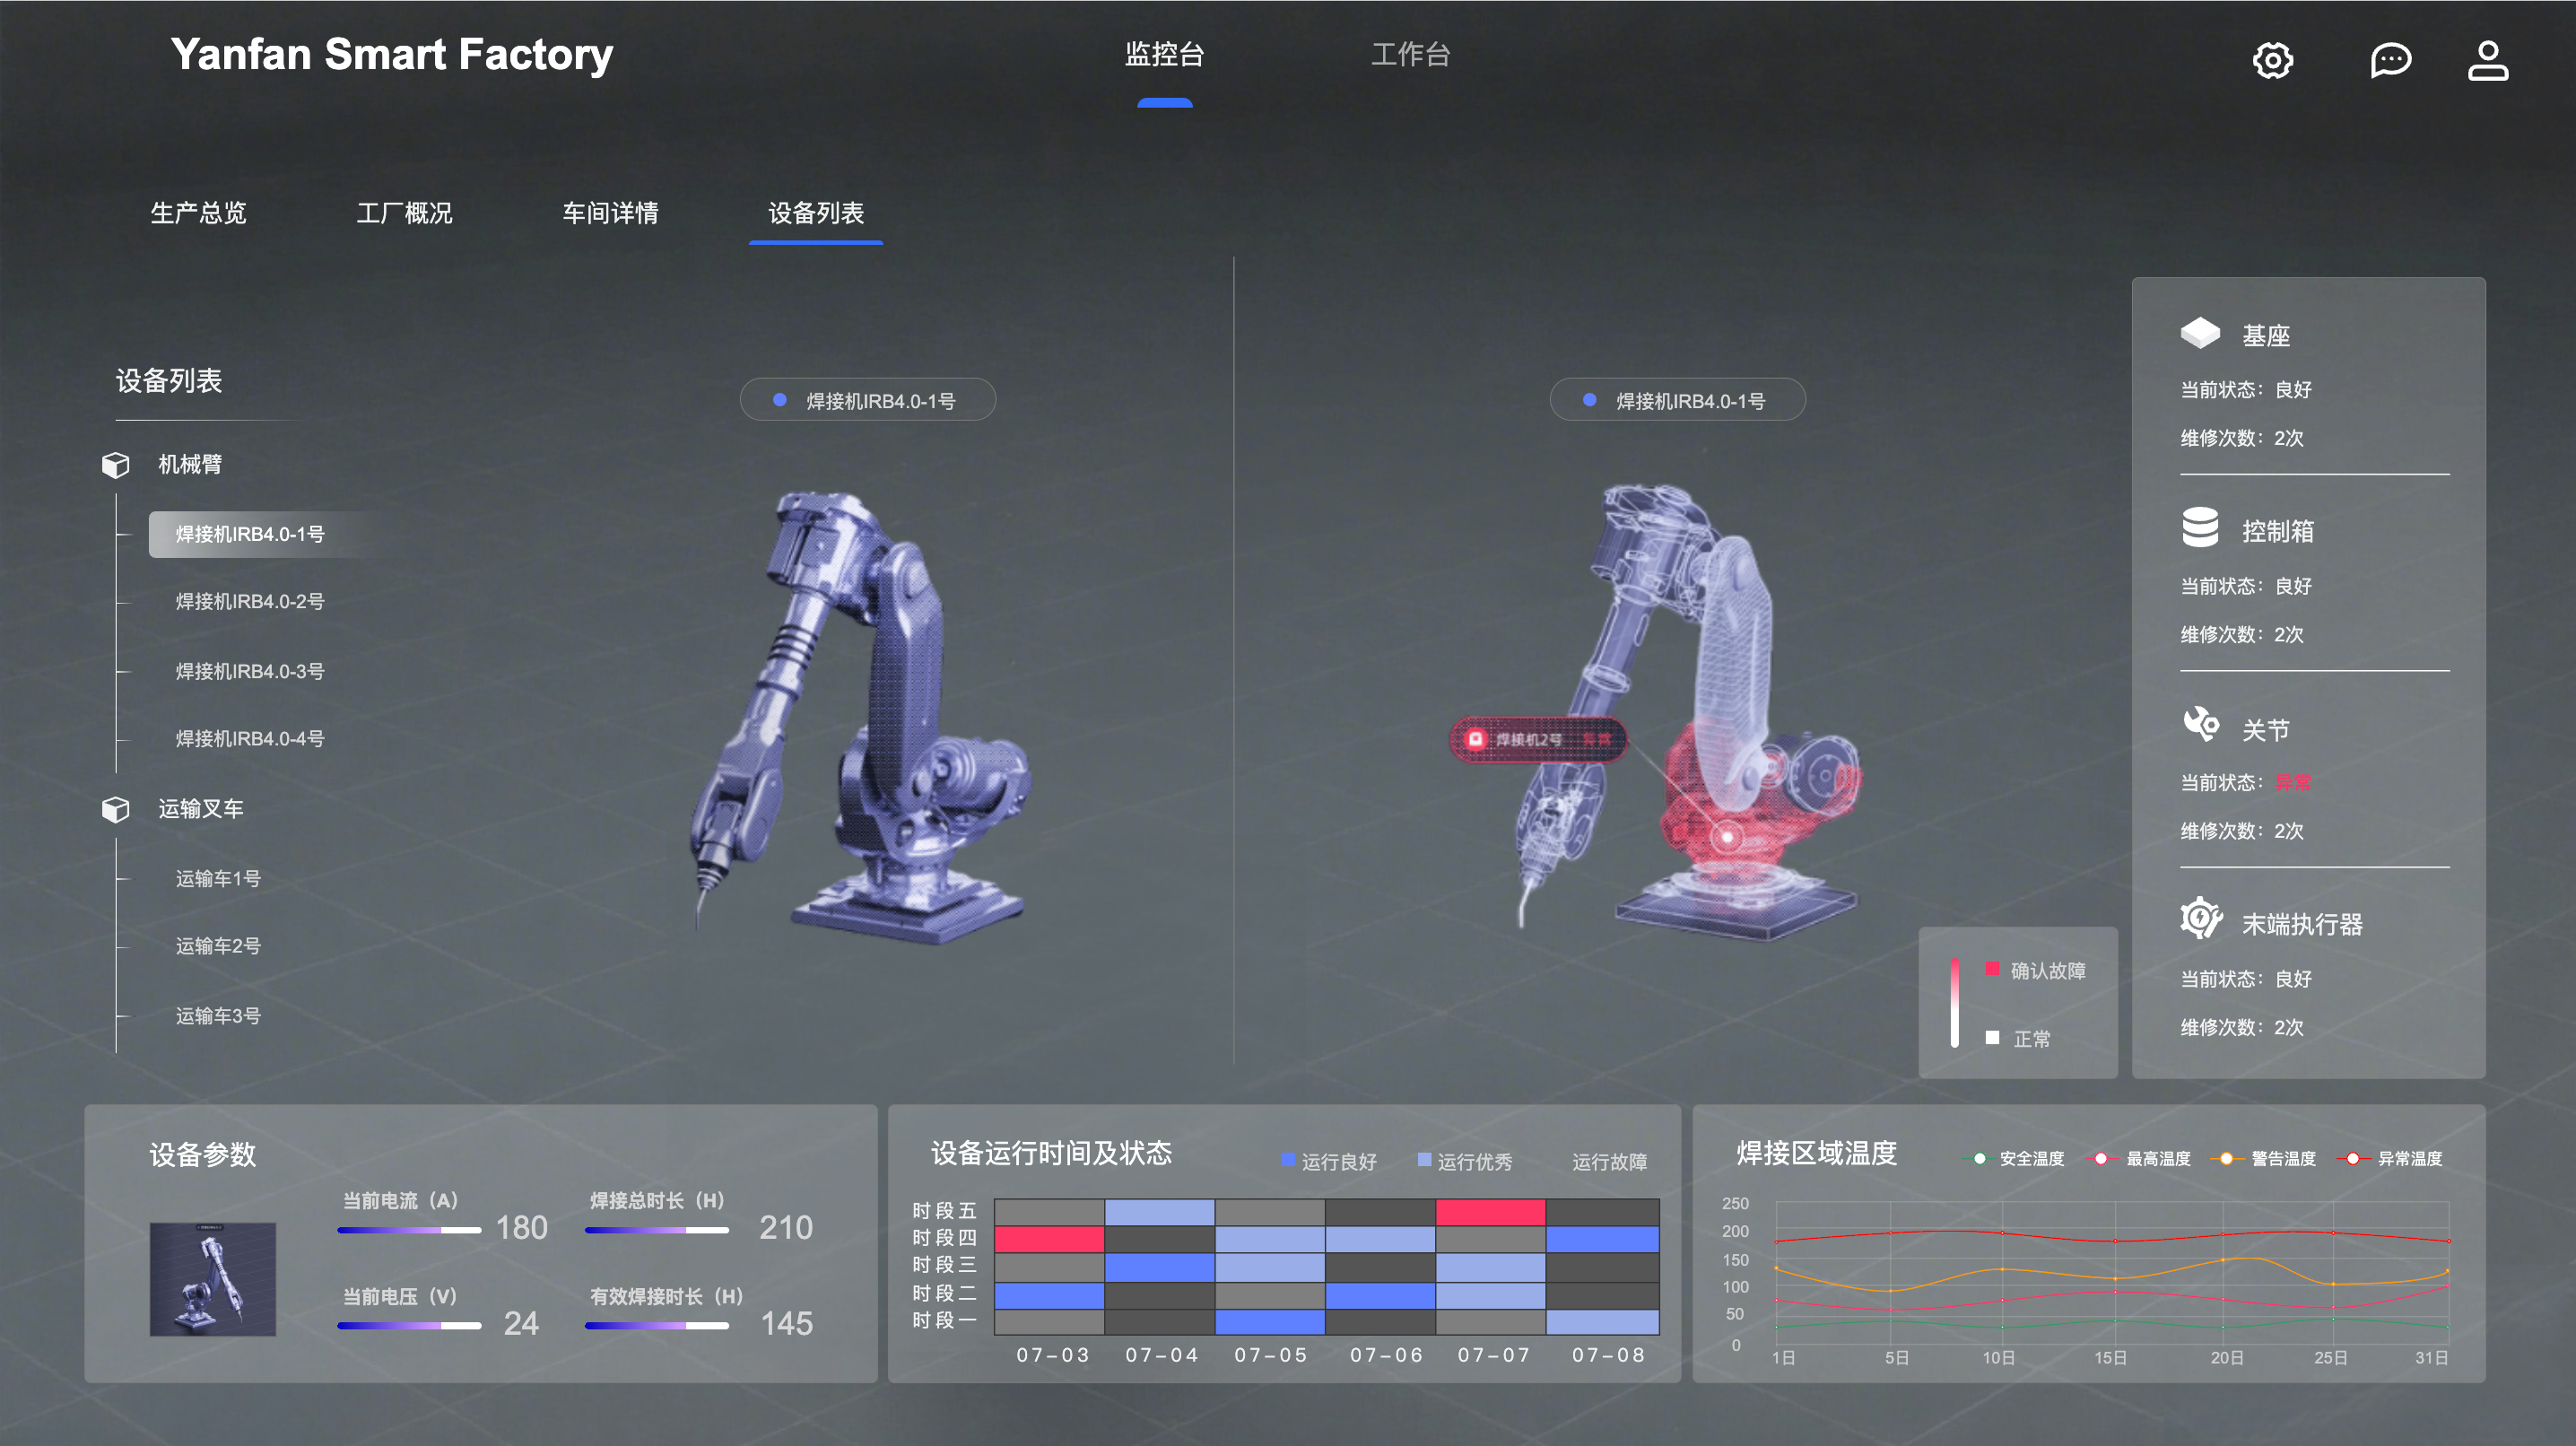Click the robot arm thumbnail in 设备参数
Viewport: 2576px width, 1446px height.
pyautogui.click(x=213, y=1278)
